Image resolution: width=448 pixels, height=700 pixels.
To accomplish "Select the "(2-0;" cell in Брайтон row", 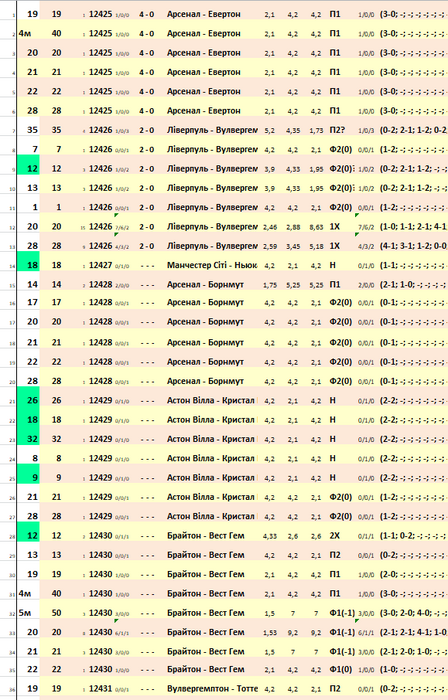I will [x=413, y=574].
